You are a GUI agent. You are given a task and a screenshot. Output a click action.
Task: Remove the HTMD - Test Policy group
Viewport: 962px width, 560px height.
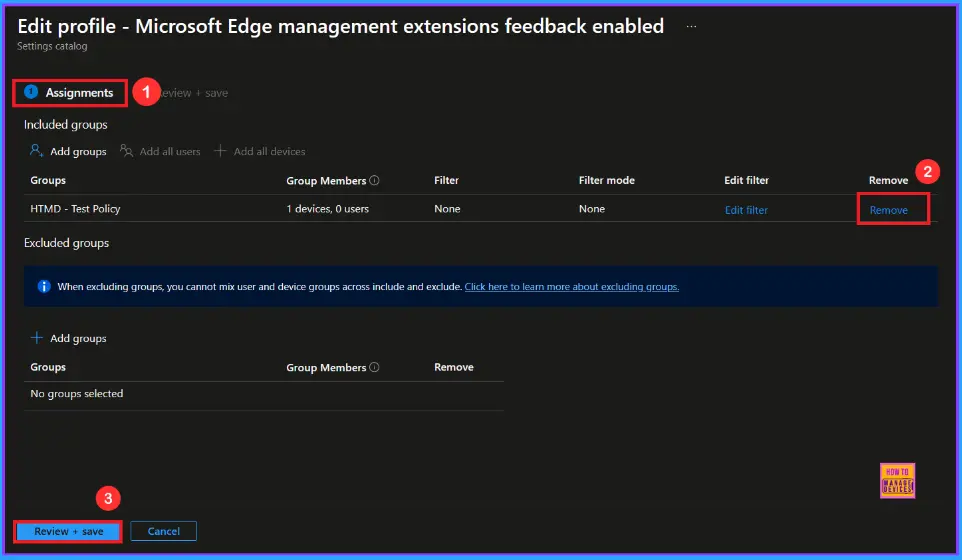(888, 210)
